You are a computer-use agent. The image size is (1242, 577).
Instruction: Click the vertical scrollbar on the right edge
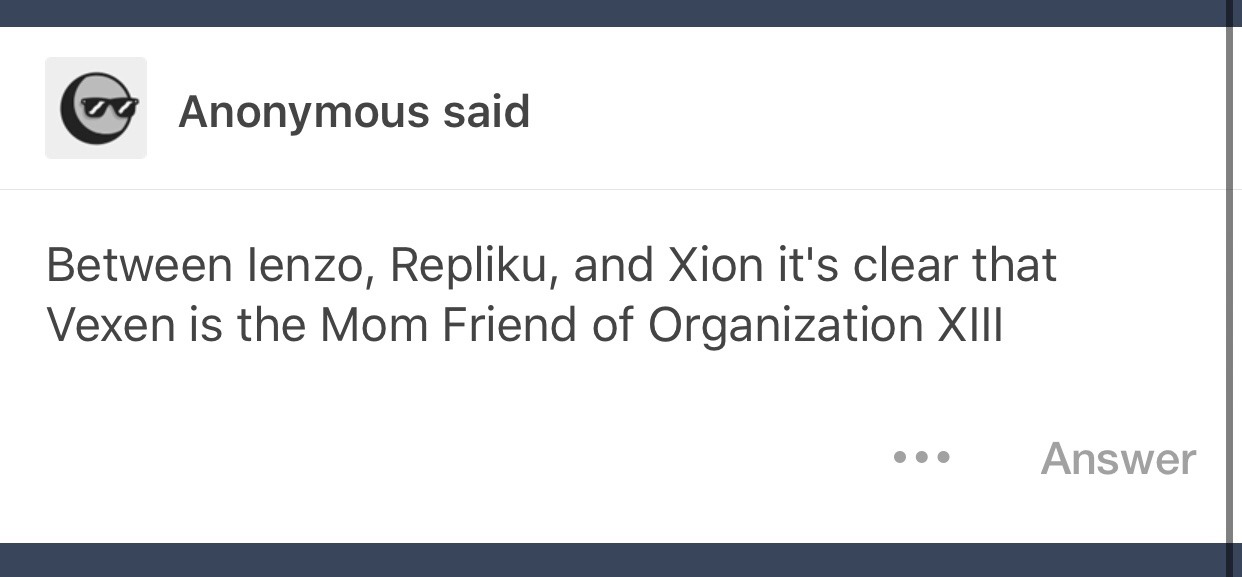tap(1229, 280)
